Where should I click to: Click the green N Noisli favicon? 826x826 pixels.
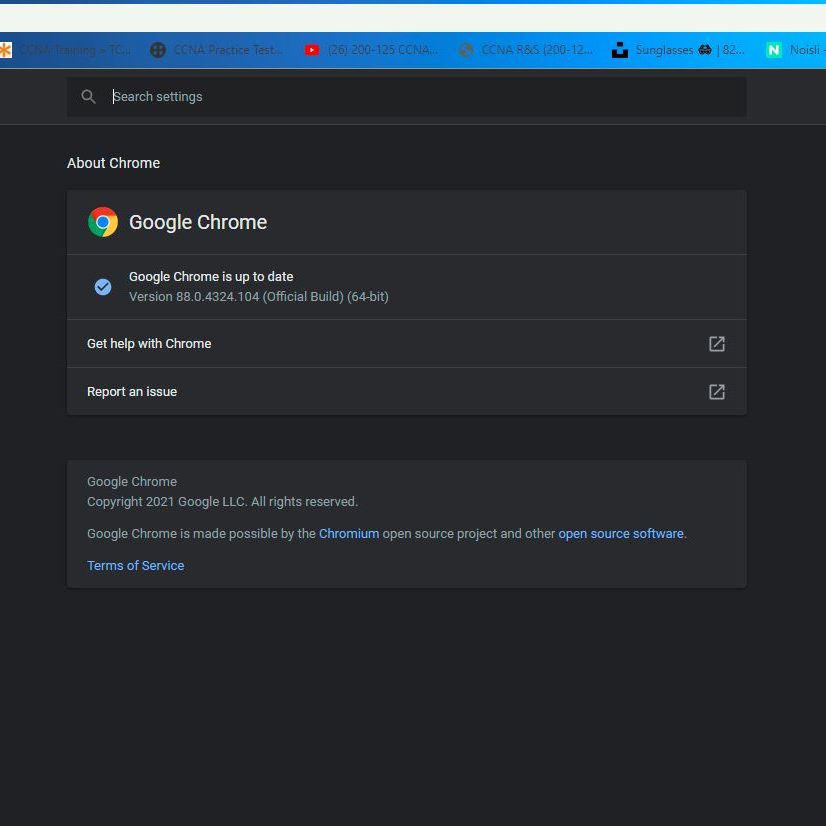(x=773, y=50)
